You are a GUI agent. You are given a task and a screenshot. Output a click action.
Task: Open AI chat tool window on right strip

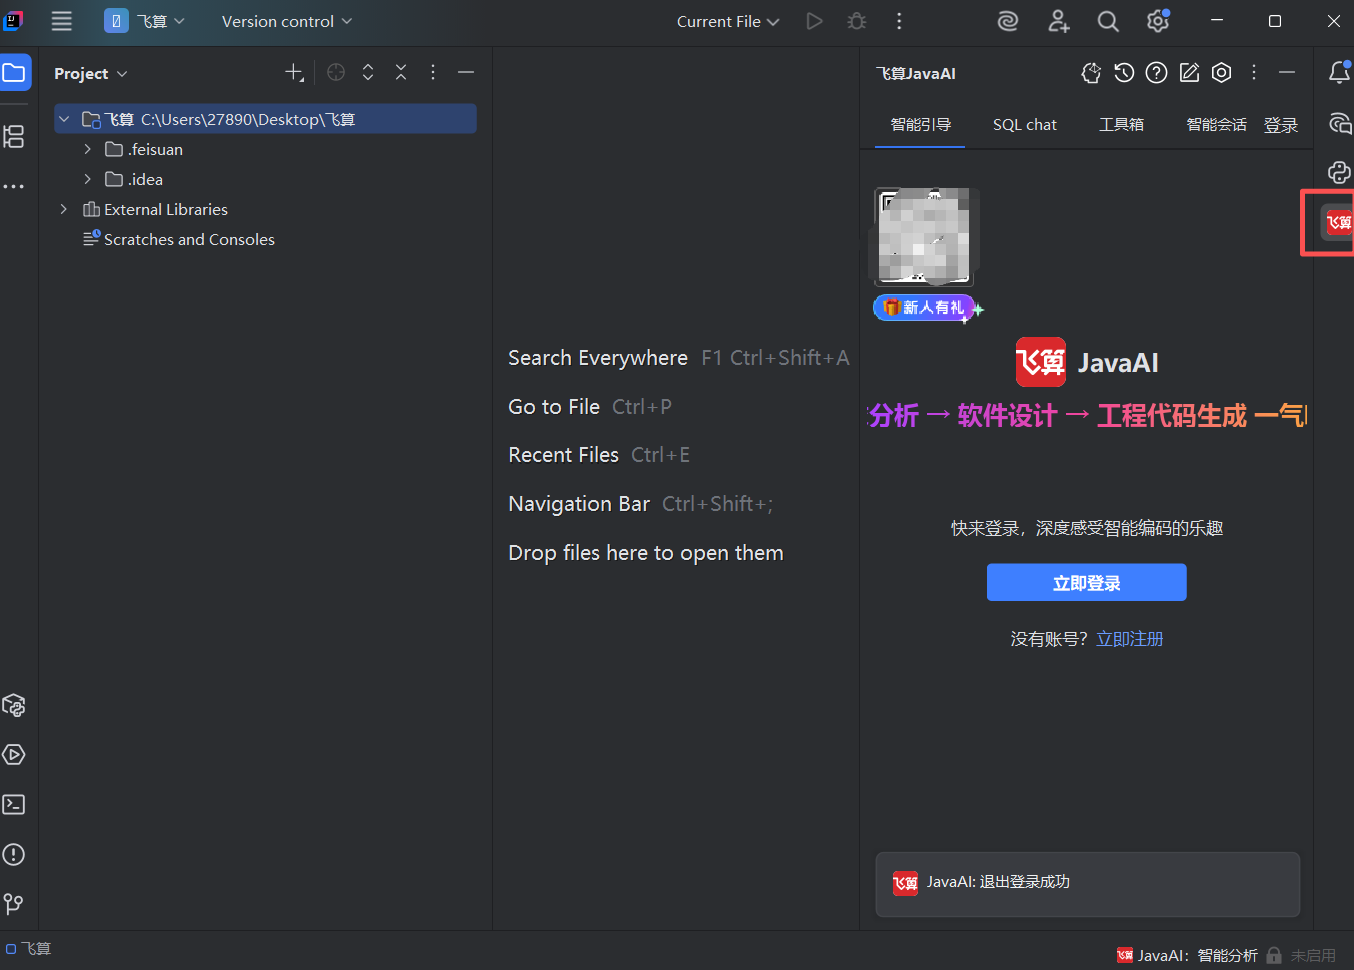[1339, 123]
